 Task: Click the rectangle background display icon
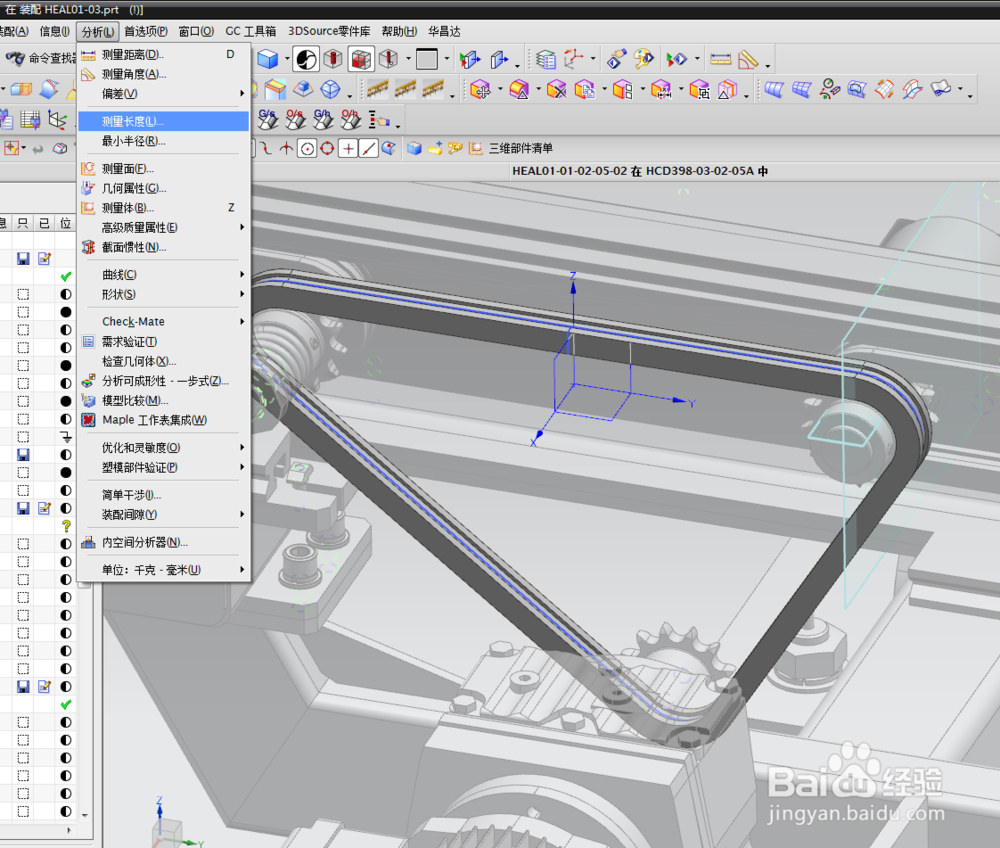[x=427, y=59]
